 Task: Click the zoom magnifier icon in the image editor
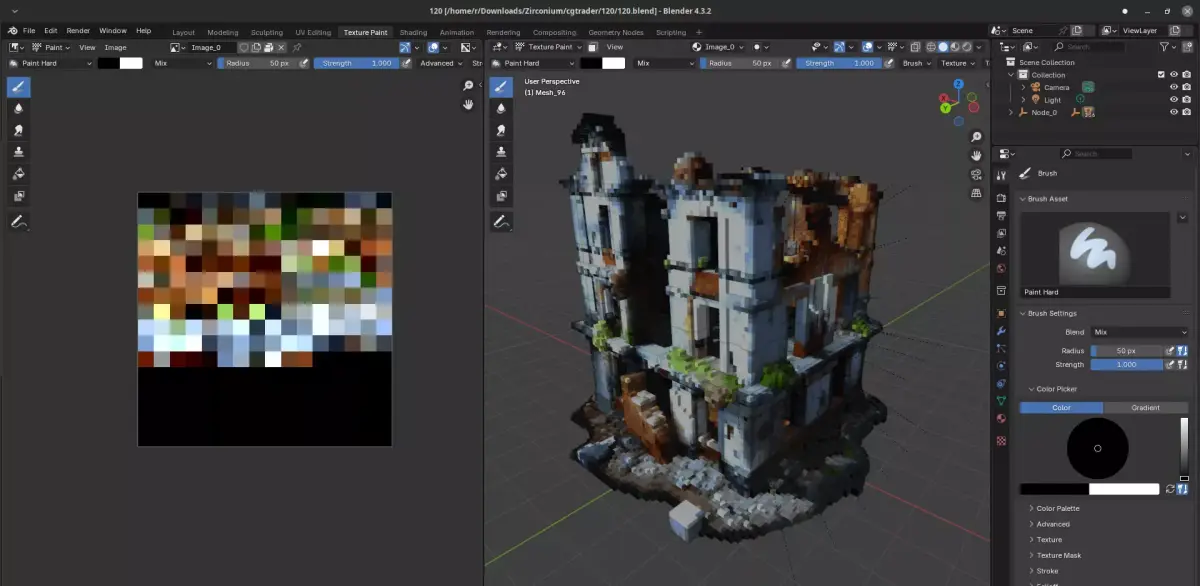(x=468, y=86)
